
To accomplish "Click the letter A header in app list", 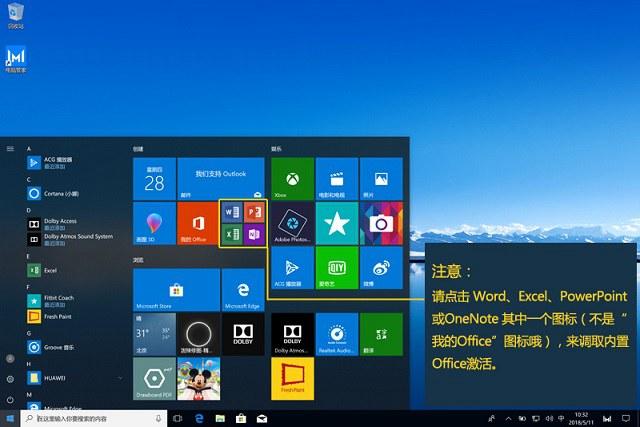I will pyautogui.click(x=29, y=149).
